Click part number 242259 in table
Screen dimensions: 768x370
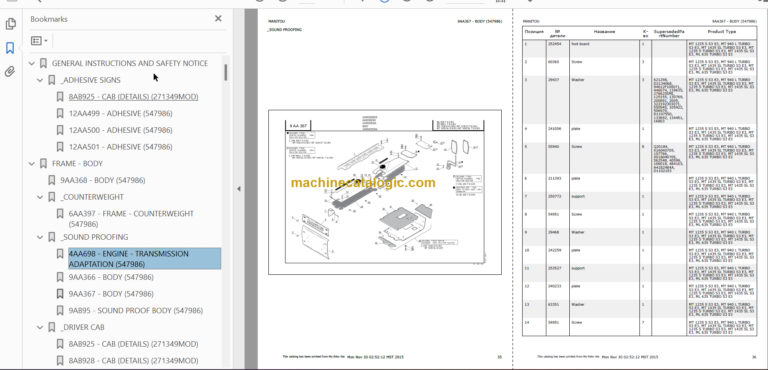click(x=554, y=250)
